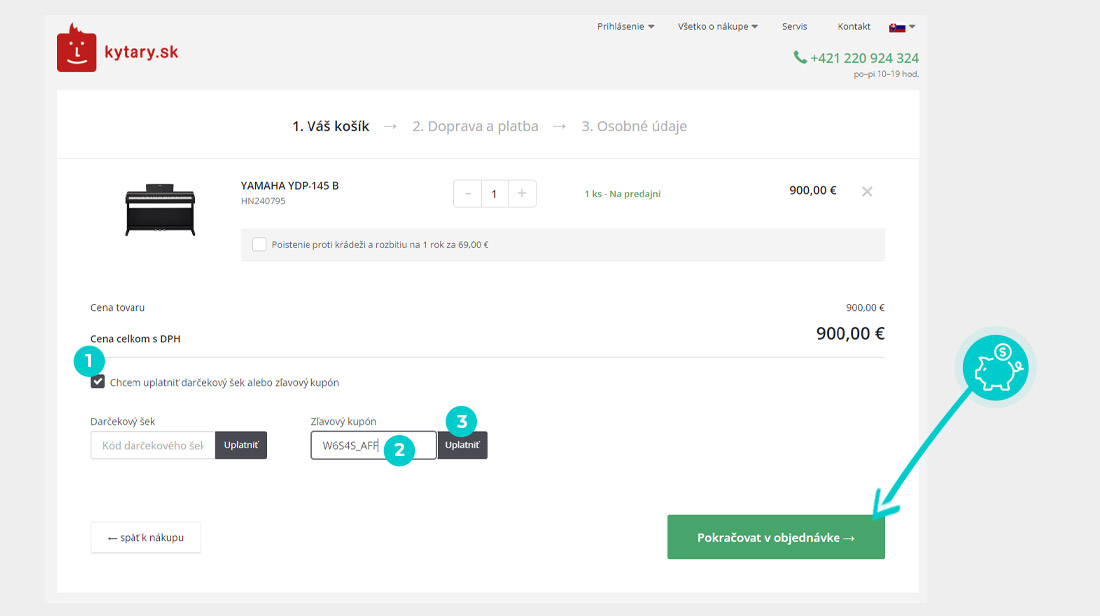The image size is (1100, 616).
Task: Click the product code HN240795
Action: click(263, 201)
